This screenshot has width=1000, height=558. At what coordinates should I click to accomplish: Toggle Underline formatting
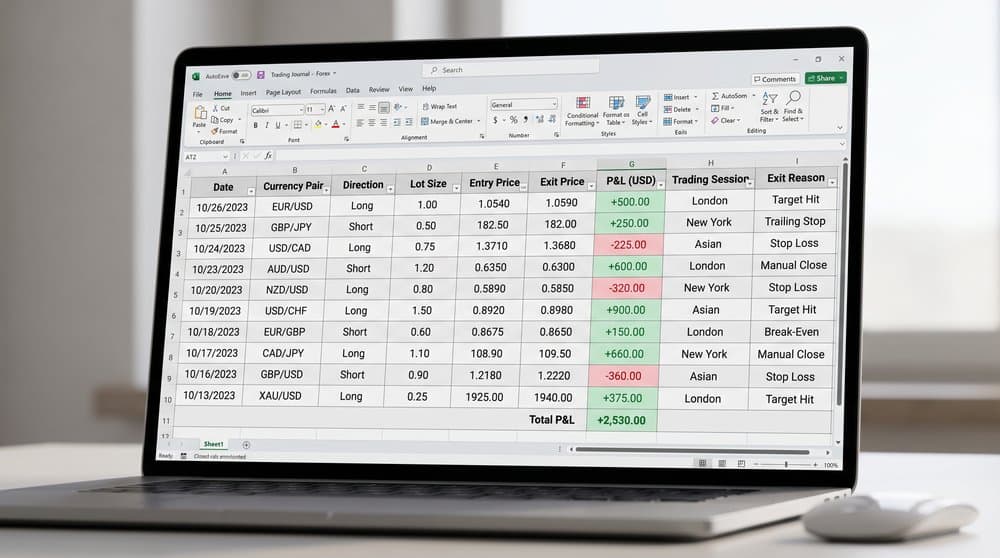pyautogui.click(x=277, y=126)
